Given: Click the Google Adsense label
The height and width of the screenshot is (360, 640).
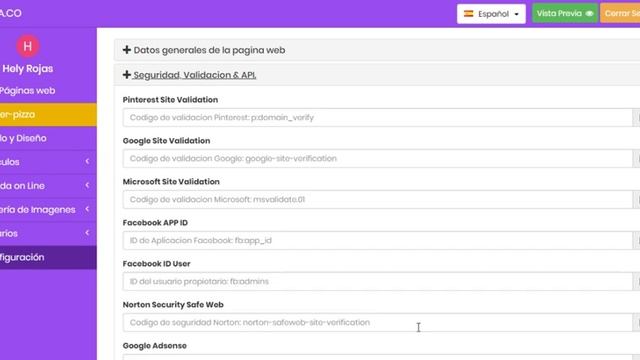Looking at the screenshot, I should tap(155, 346).
